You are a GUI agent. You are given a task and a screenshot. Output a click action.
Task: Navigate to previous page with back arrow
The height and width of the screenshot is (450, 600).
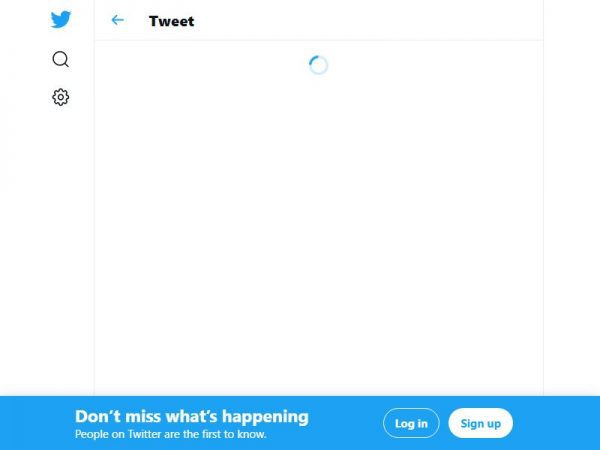[117, 20]
